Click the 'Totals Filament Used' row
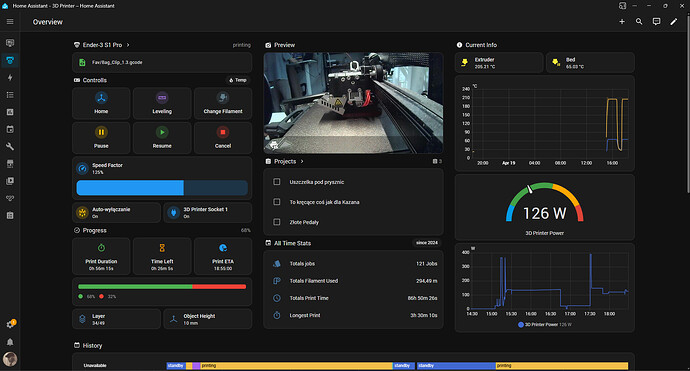Image resolution: width=690 pixels, height=371 pixels. tap(353, 281)
